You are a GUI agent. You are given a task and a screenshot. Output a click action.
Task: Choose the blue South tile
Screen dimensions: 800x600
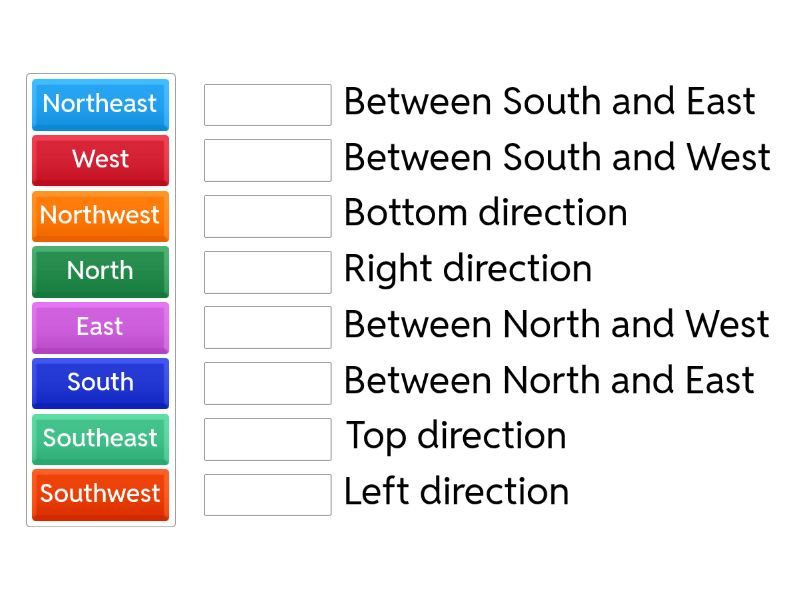point(100,383)
